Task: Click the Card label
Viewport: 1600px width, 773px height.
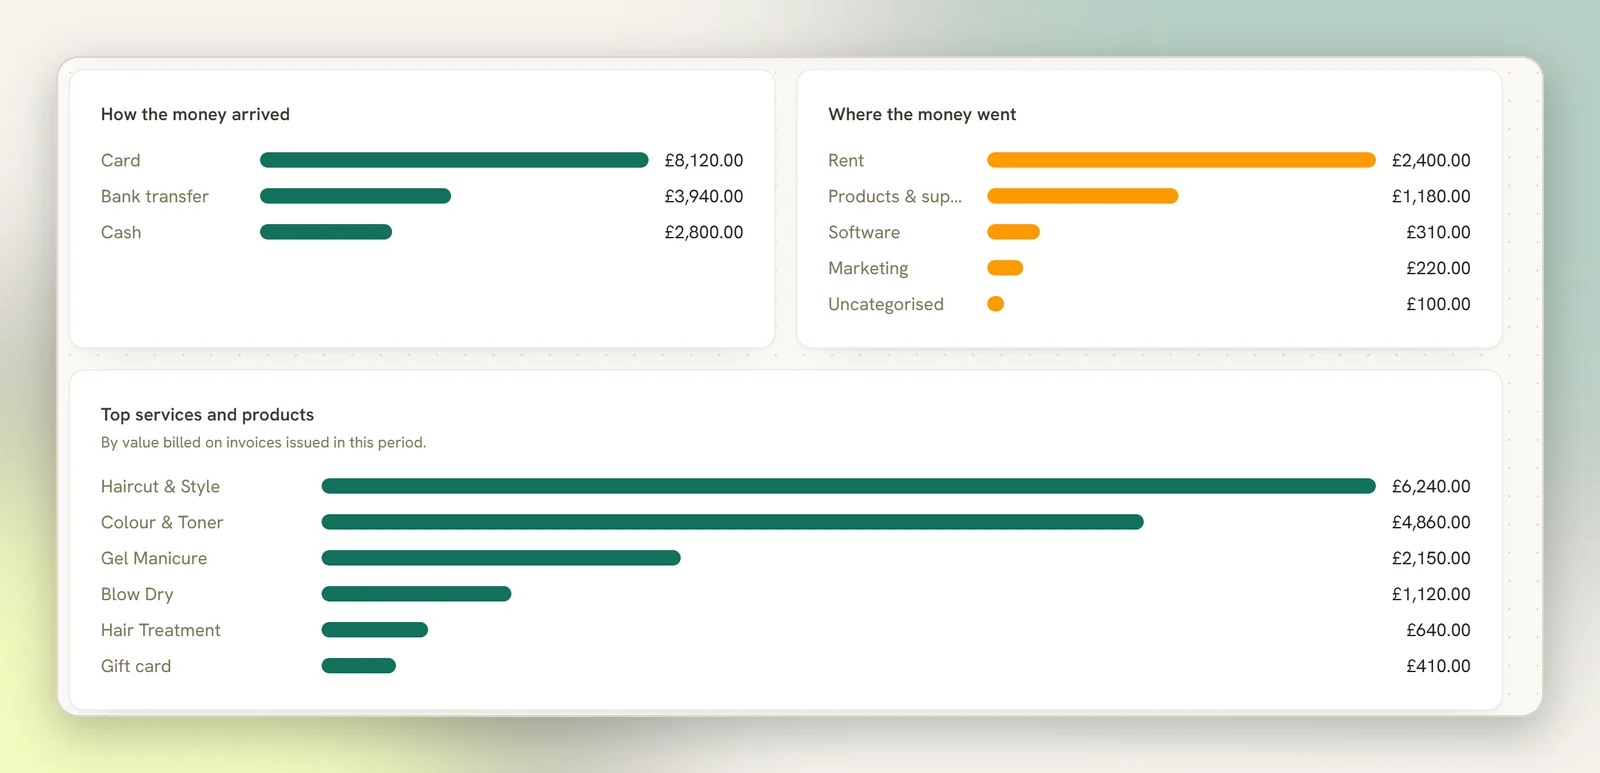Action: [120, 160]
